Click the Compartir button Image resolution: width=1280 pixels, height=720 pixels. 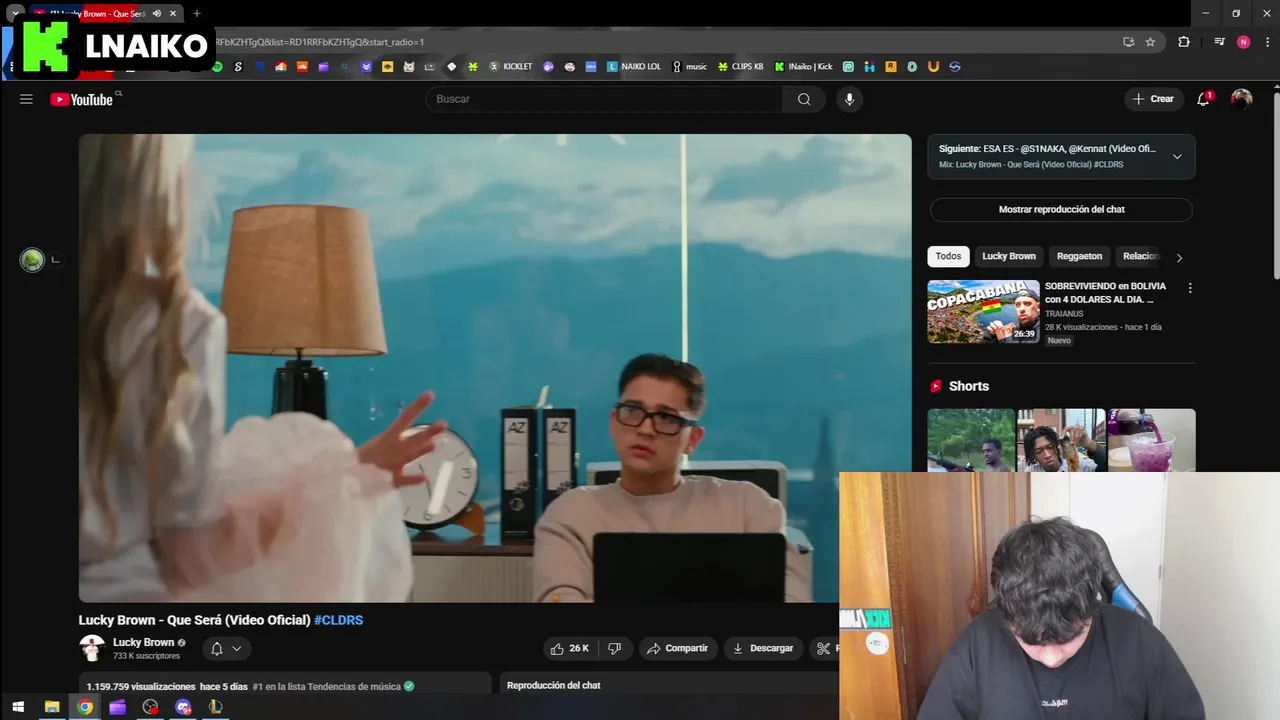(x=677, y=648)
